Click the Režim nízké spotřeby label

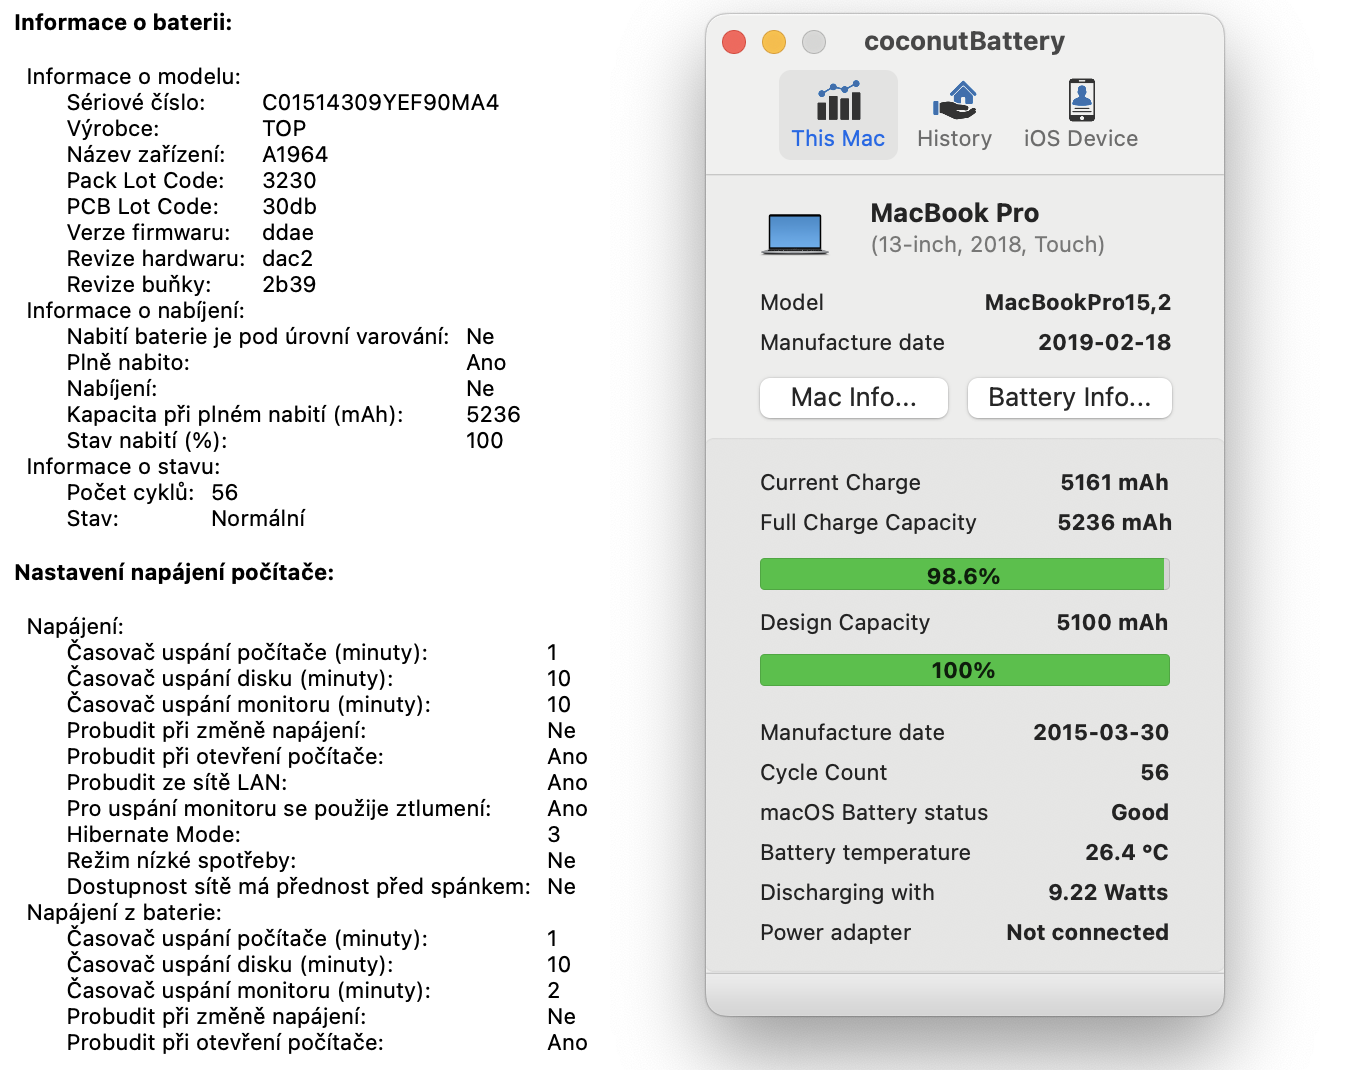coord(181,861)
